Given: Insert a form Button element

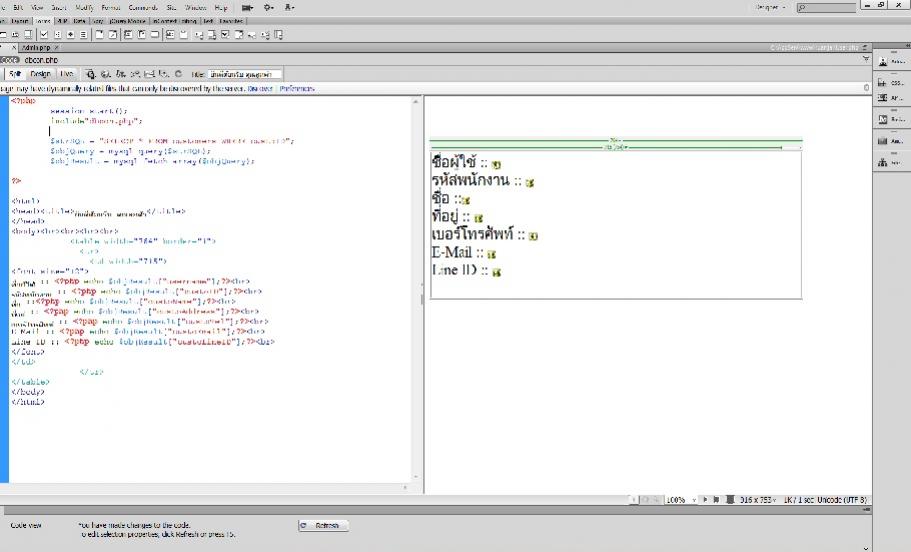Looking at the screenshot, I should (155, 35).
